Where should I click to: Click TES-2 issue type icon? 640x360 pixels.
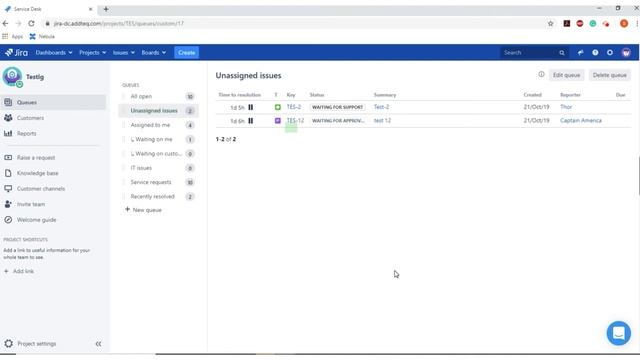point(278,107)
